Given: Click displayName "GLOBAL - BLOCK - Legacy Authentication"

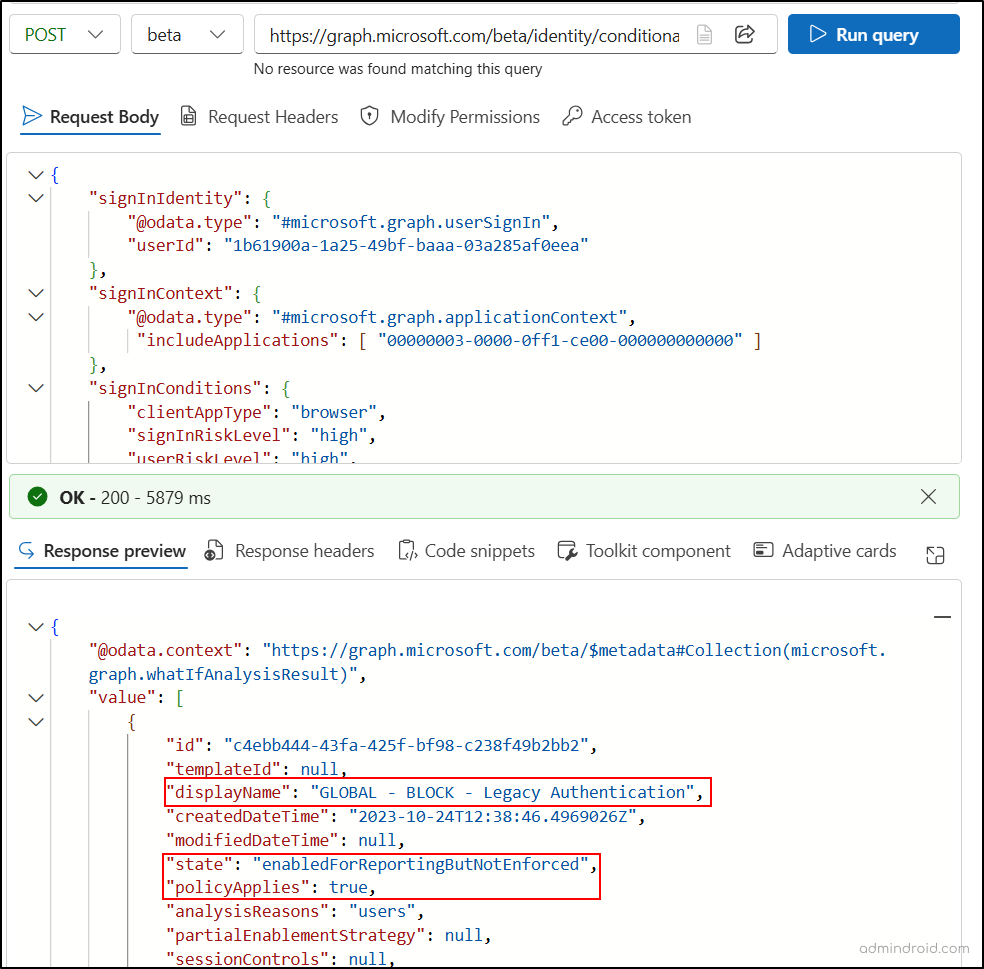Looking at the screenshot, I should click(x=502, y=793).
